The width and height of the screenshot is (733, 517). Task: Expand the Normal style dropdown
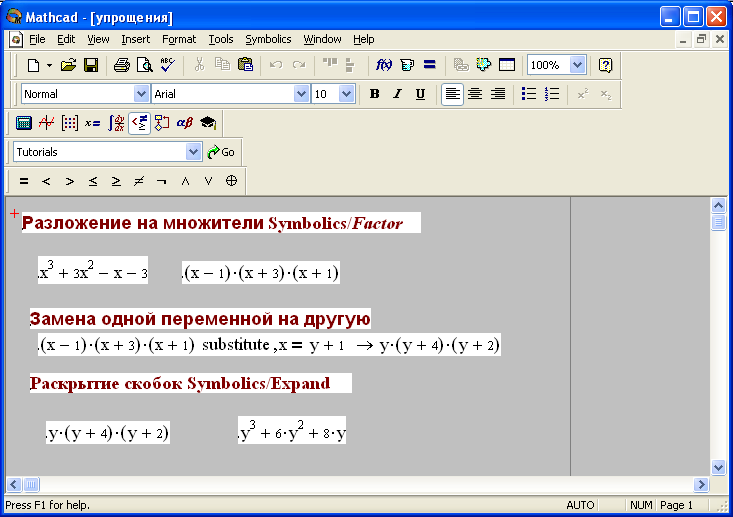coord(141,94)
